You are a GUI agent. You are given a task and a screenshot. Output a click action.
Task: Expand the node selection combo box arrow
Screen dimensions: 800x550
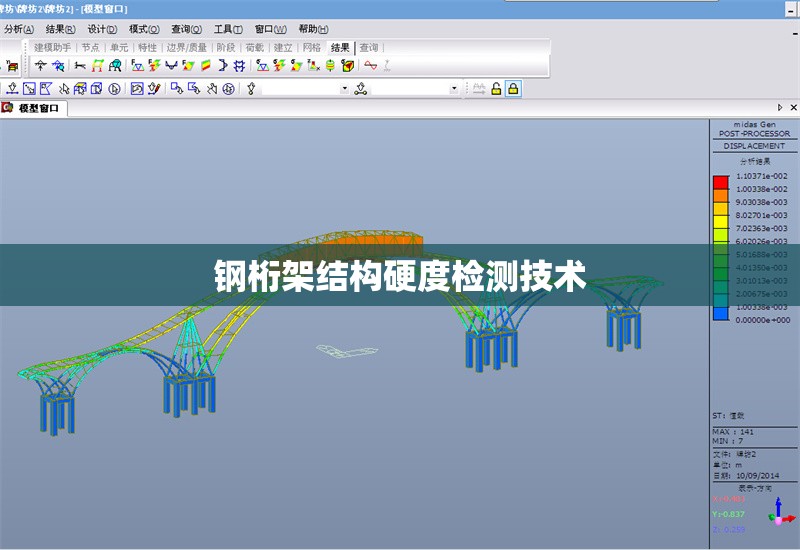click(345, 89)
